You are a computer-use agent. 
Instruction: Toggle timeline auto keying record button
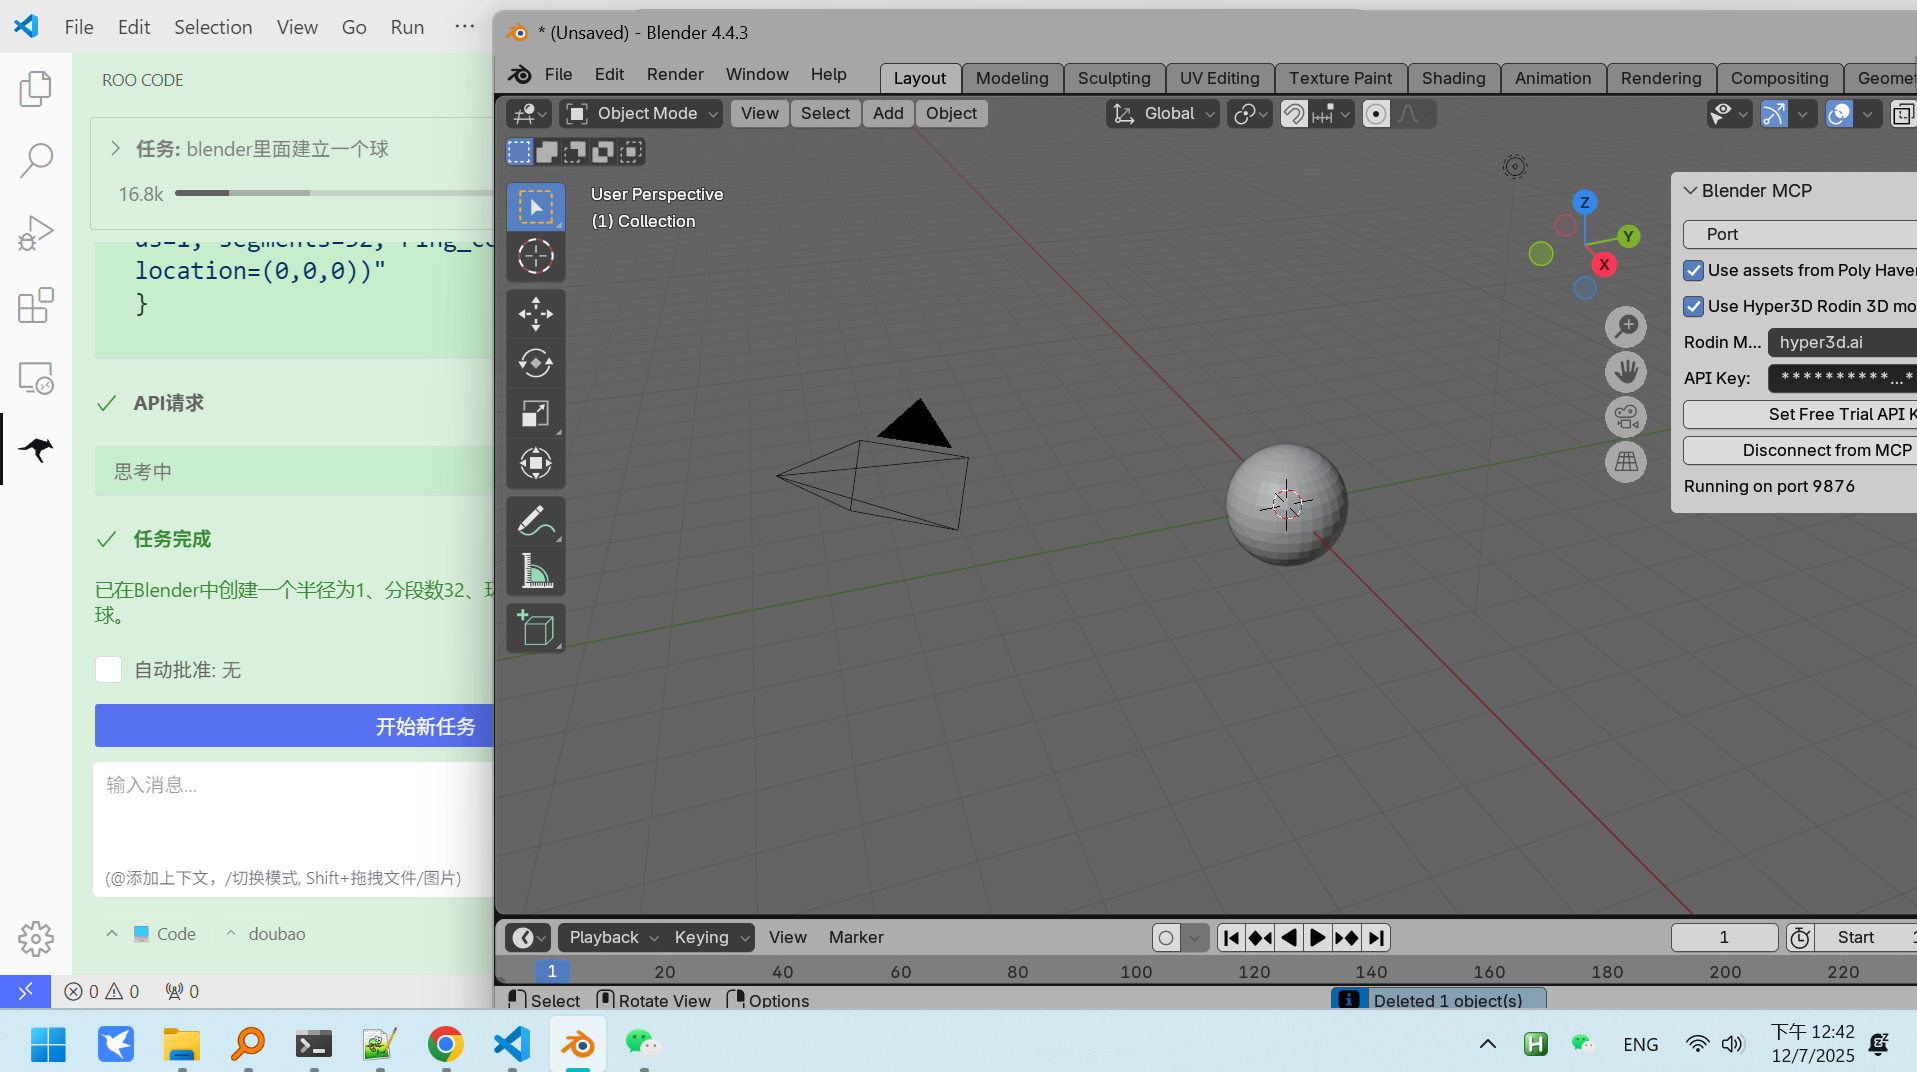pos(1166,938)
